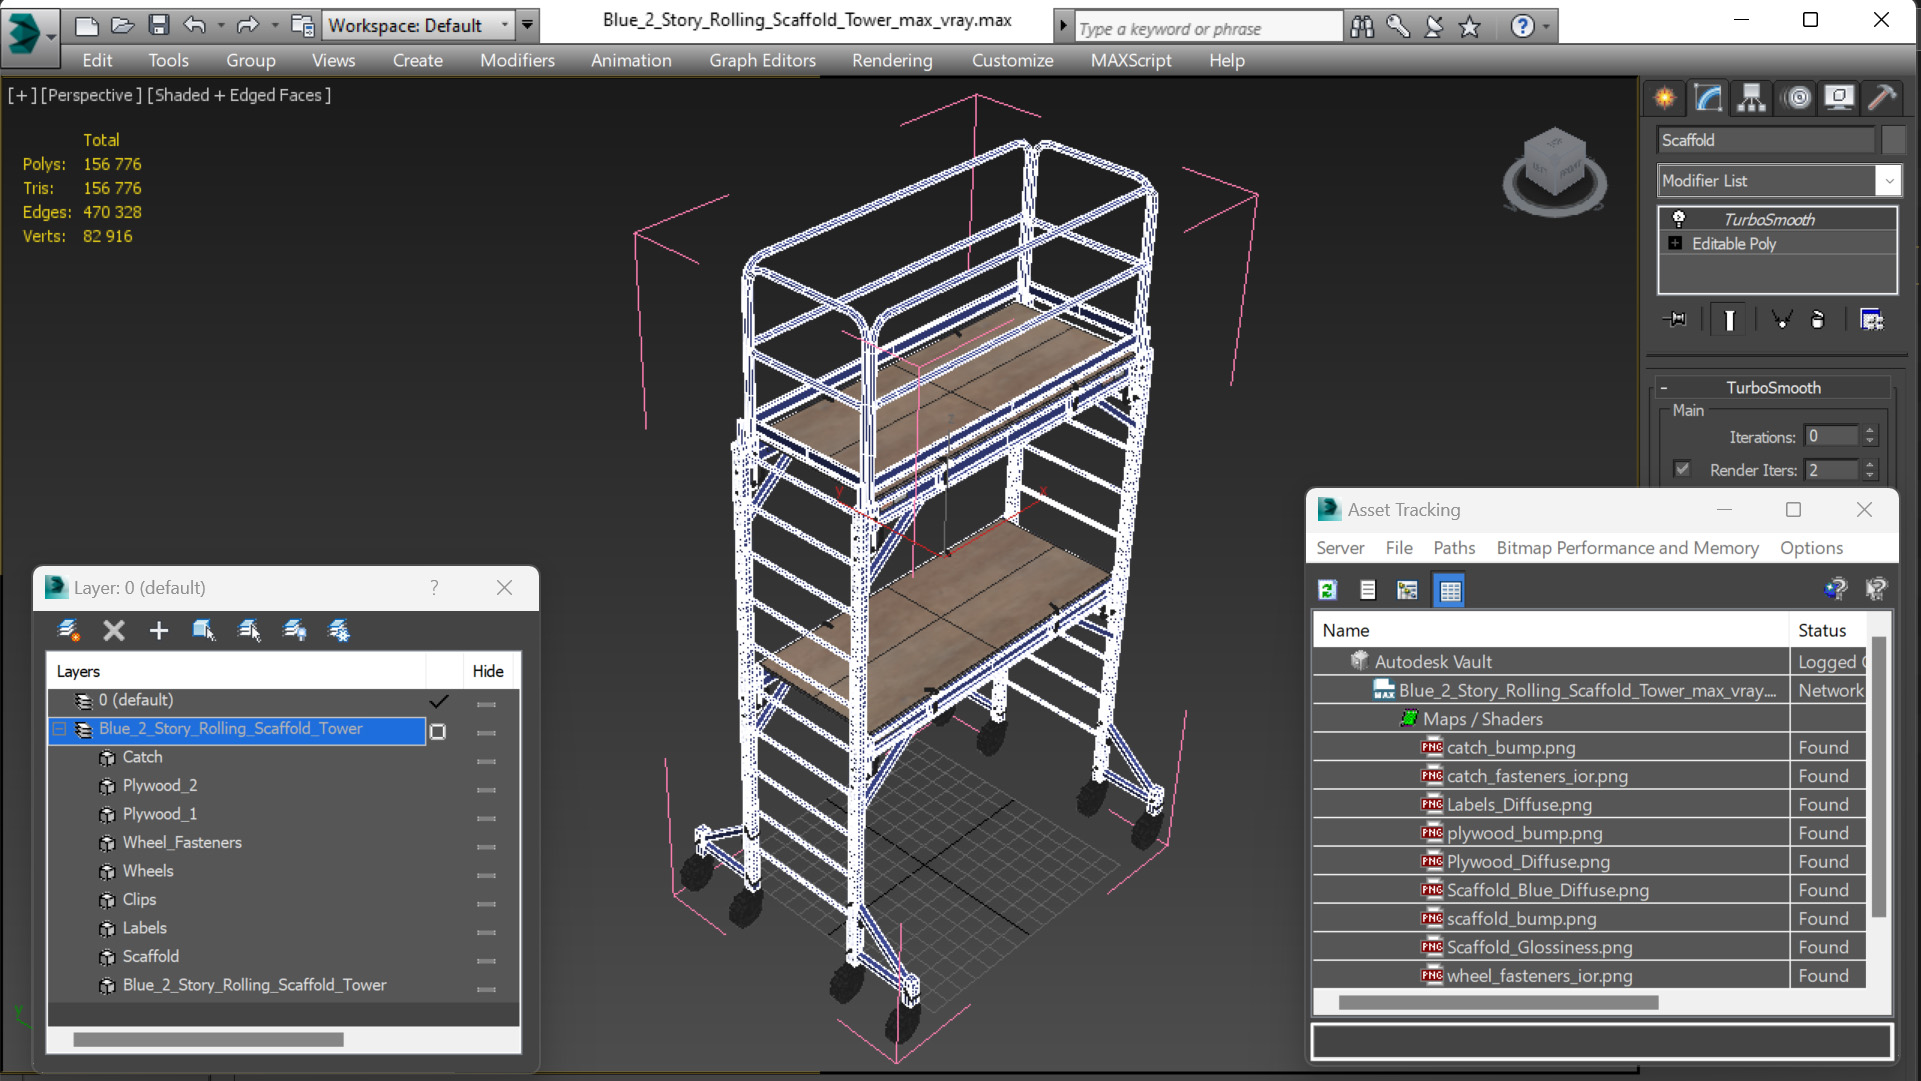Undo the last action
The image size is (1921, 1081).
tap(195, 25)
